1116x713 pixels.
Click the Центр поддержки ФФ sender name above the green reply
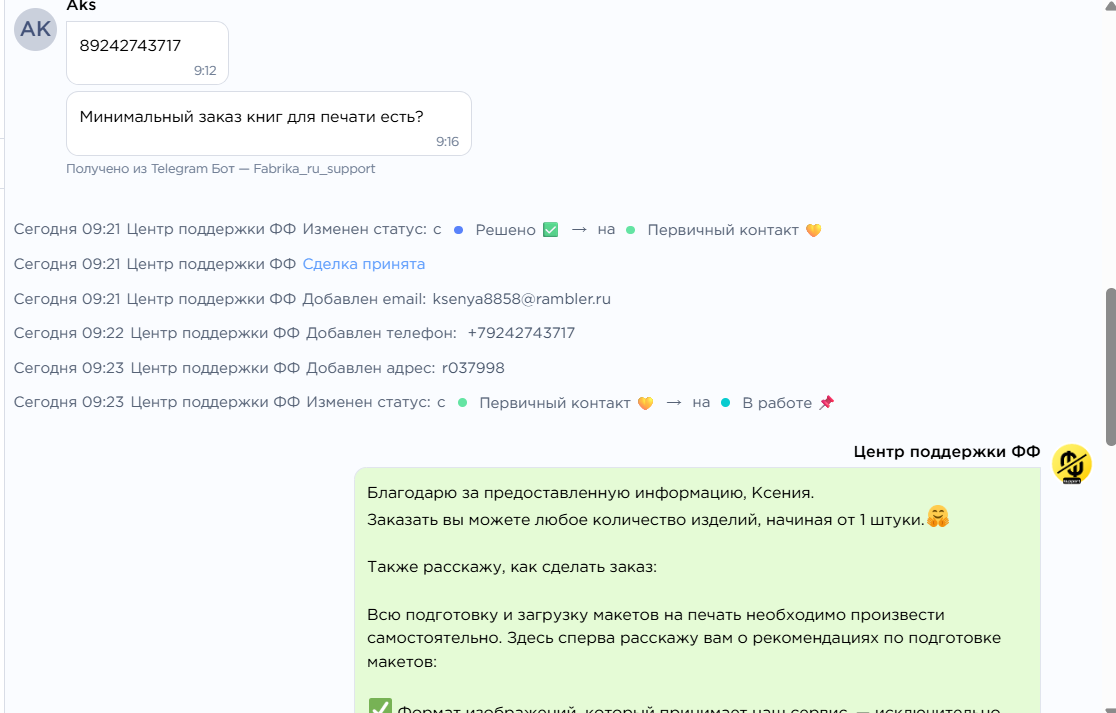click(x=947, y=452)
